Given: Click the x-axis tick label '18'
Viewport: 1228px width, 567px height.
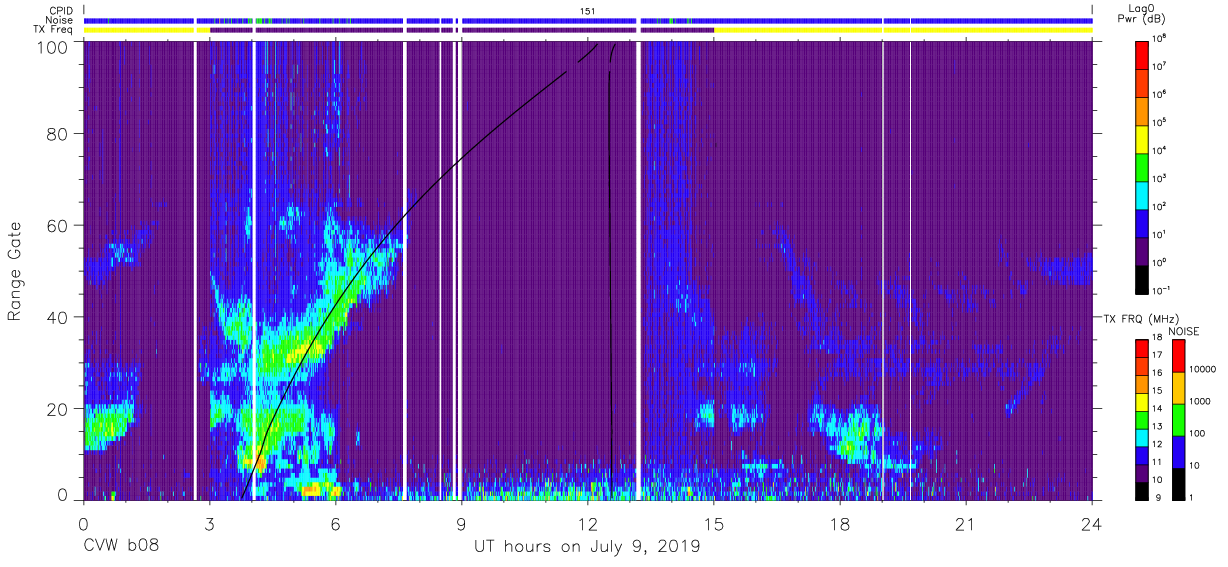Looking at the screenshot, I should click(840, 524).
